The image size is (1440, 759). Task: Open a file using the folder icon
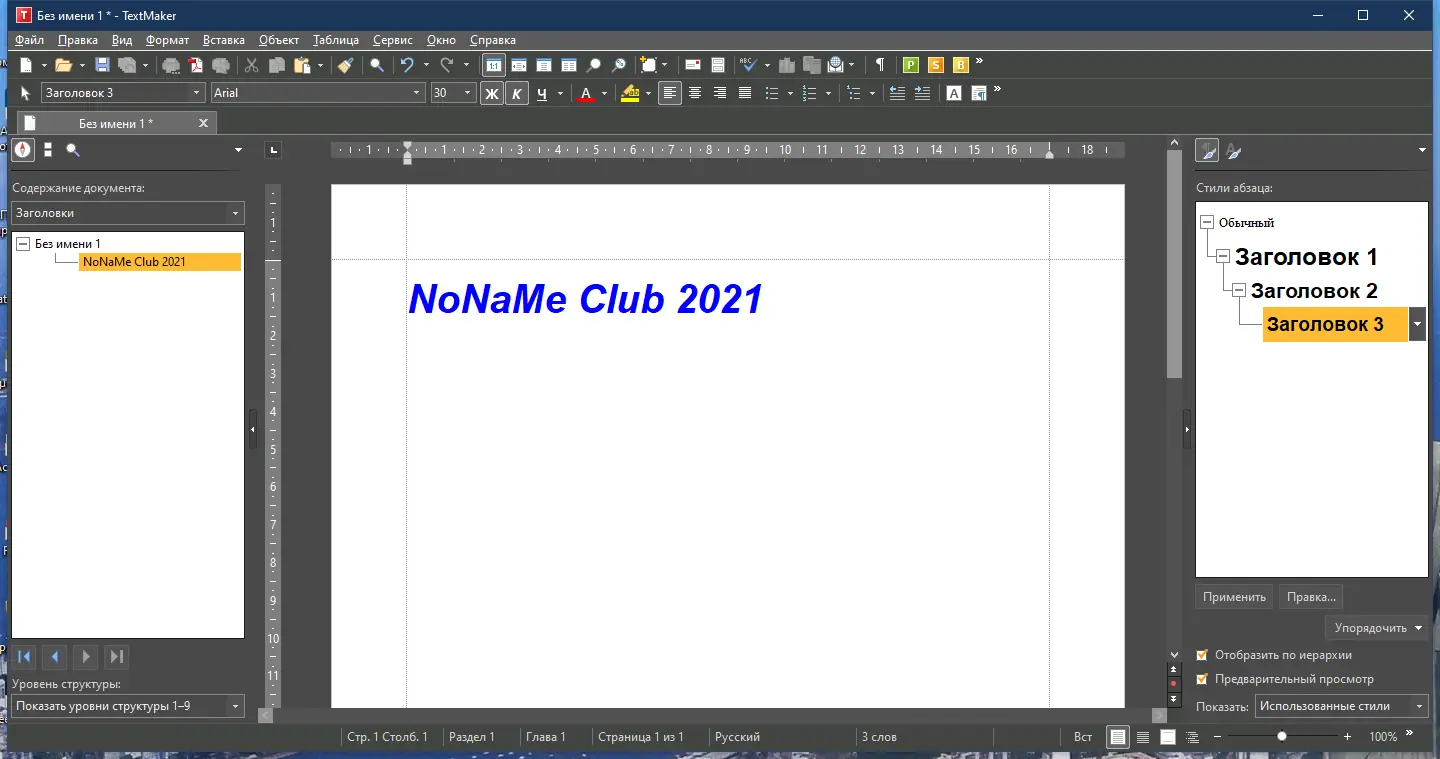click(x=62, y=65)
